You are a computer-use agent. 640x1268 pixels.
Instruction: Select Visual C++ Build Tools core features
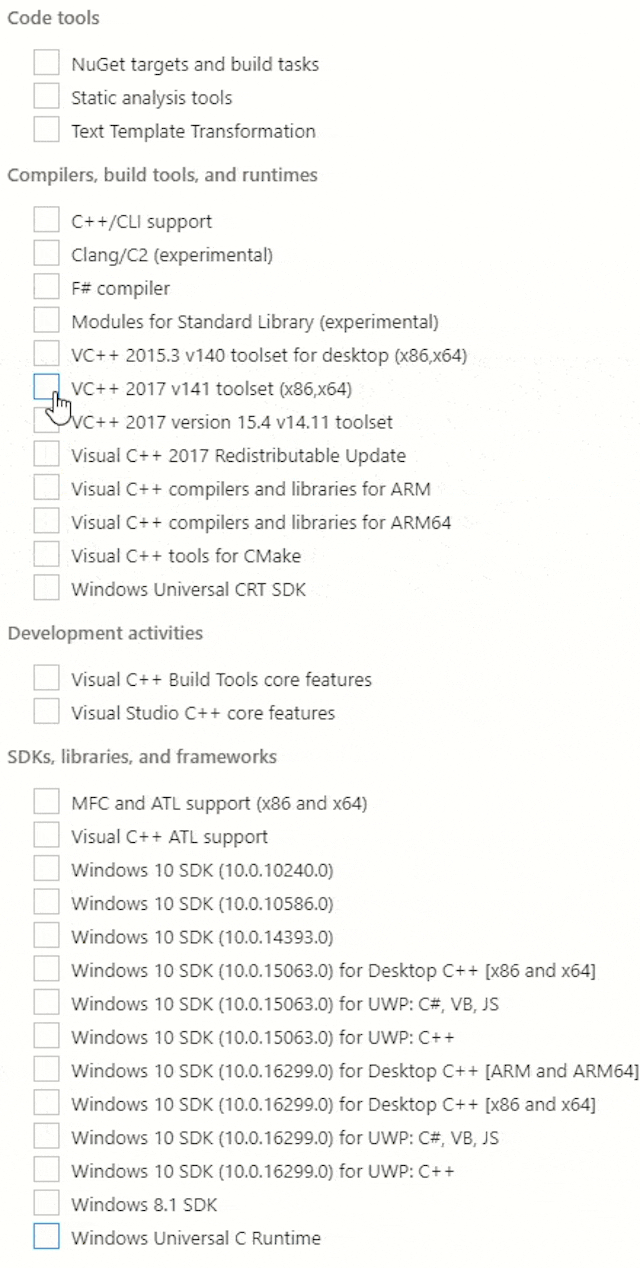[x=45, y=678]
